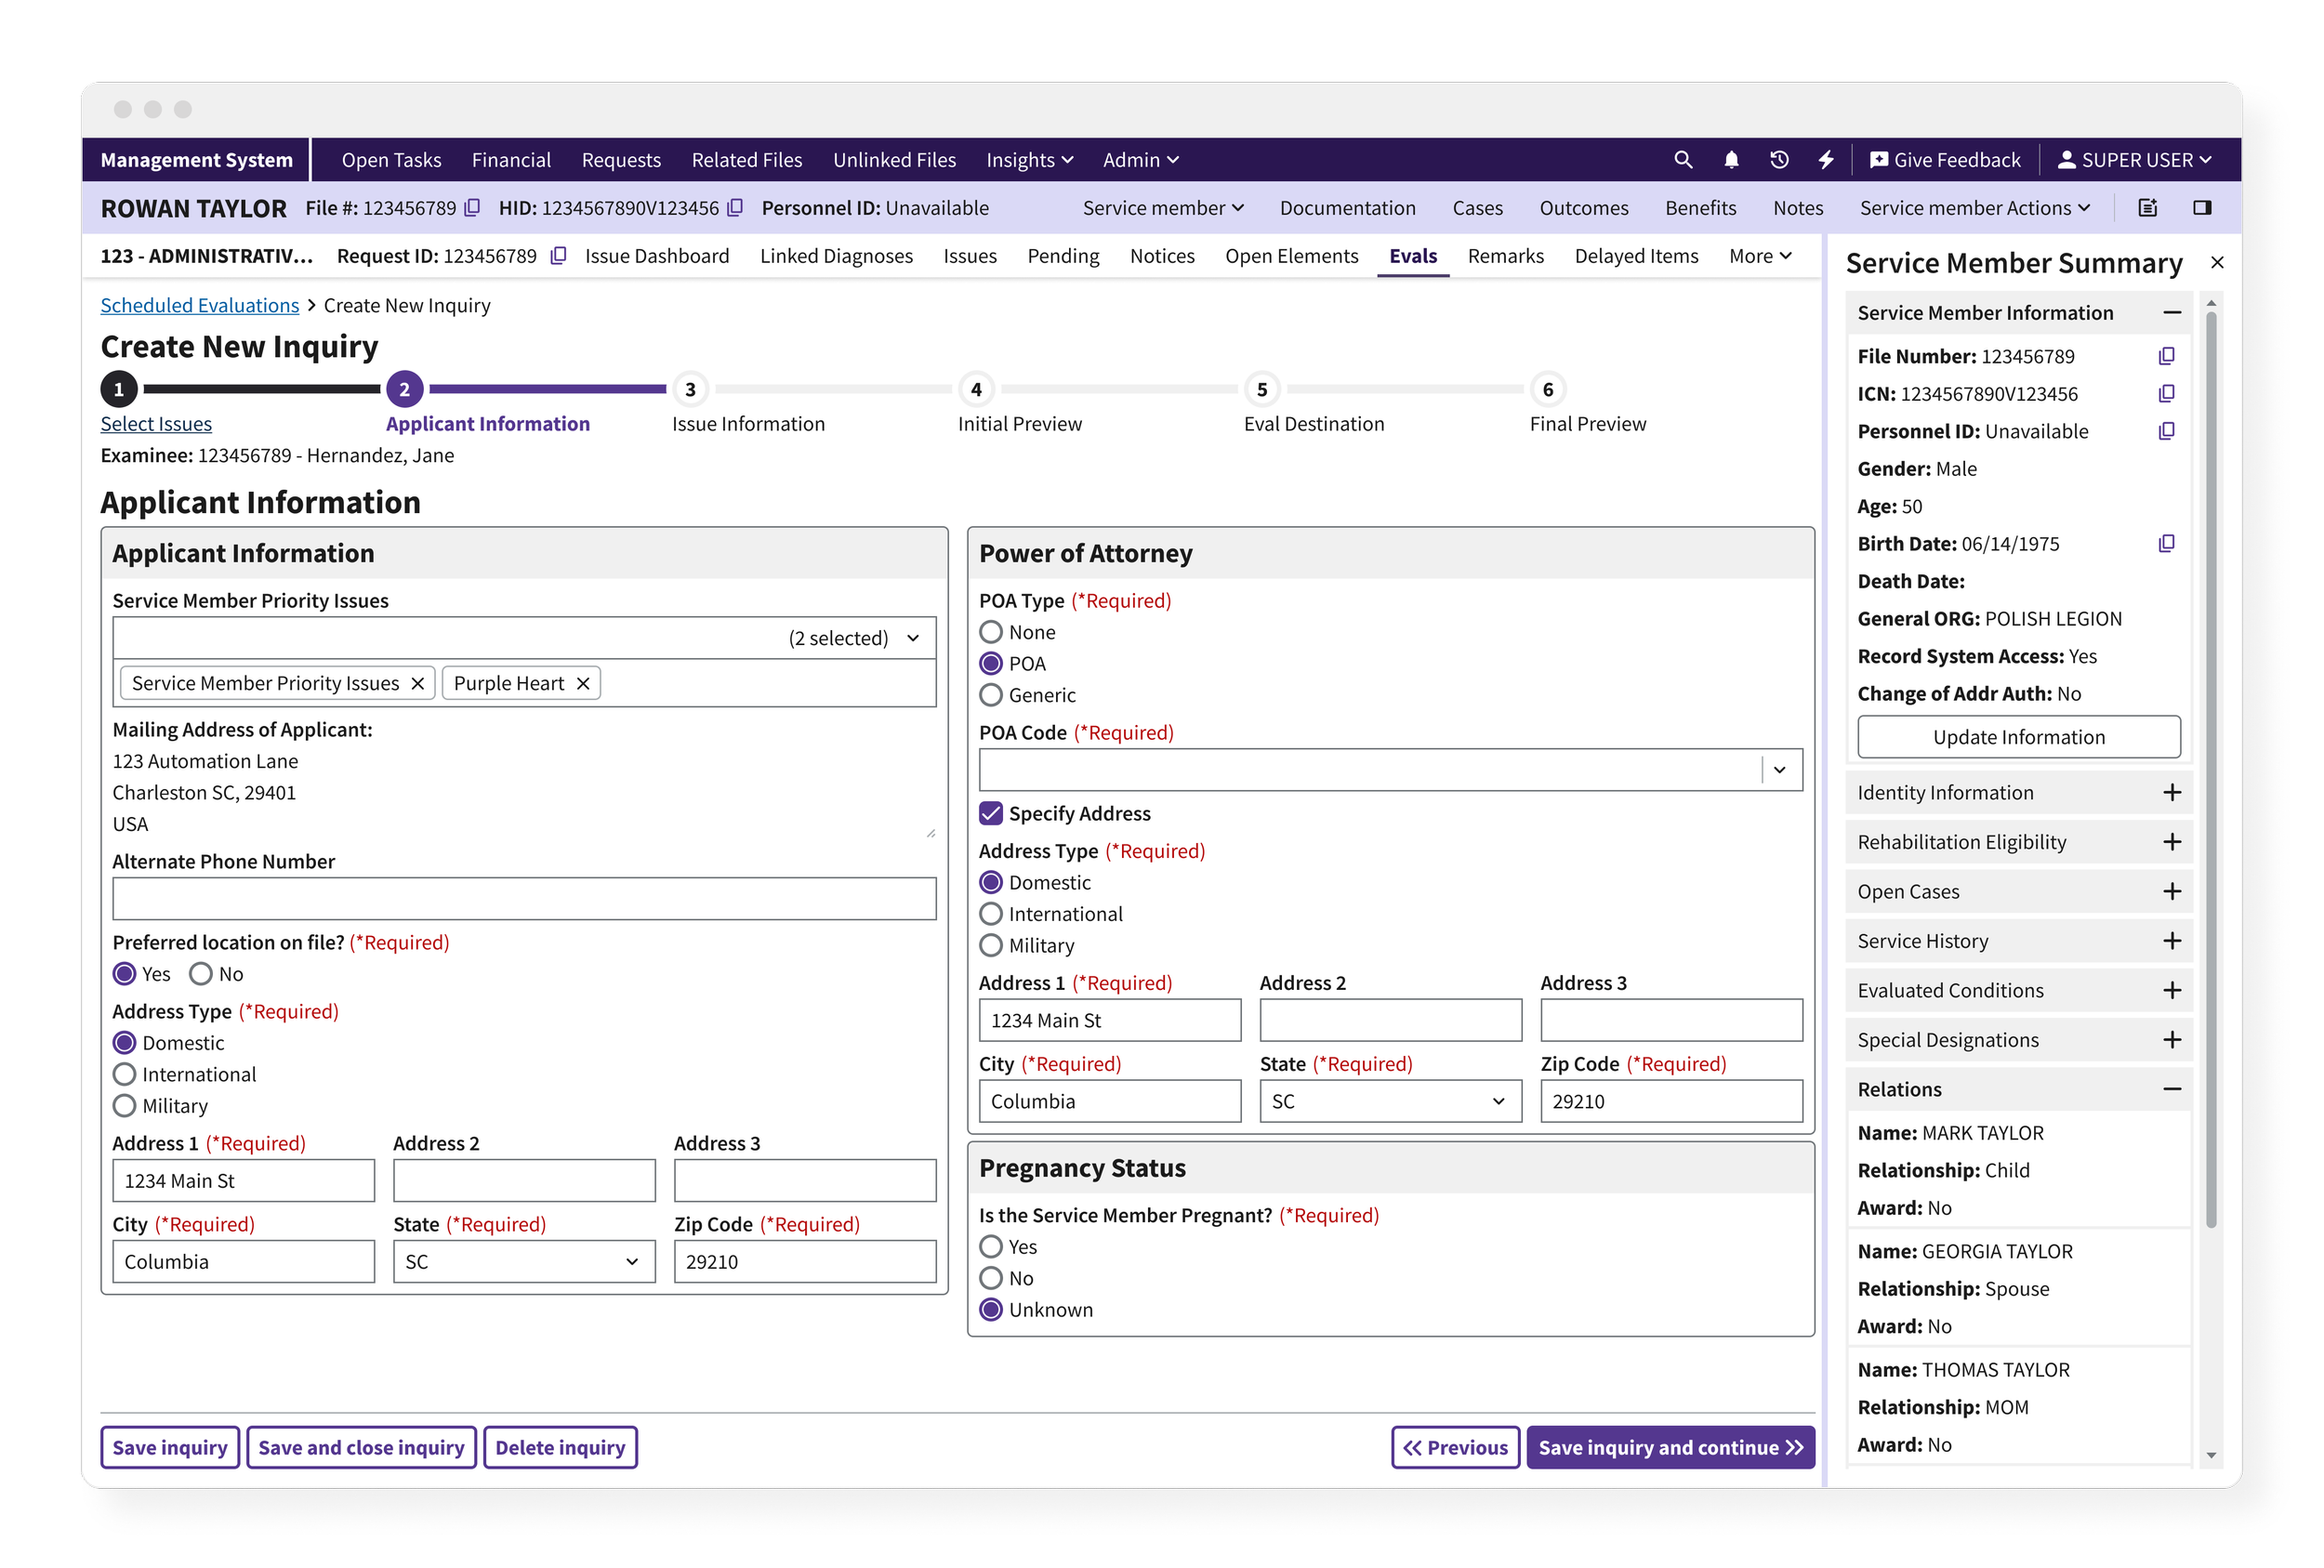Copy the HID in header bar
2324x1568 pixels.
tap(735, 208)
